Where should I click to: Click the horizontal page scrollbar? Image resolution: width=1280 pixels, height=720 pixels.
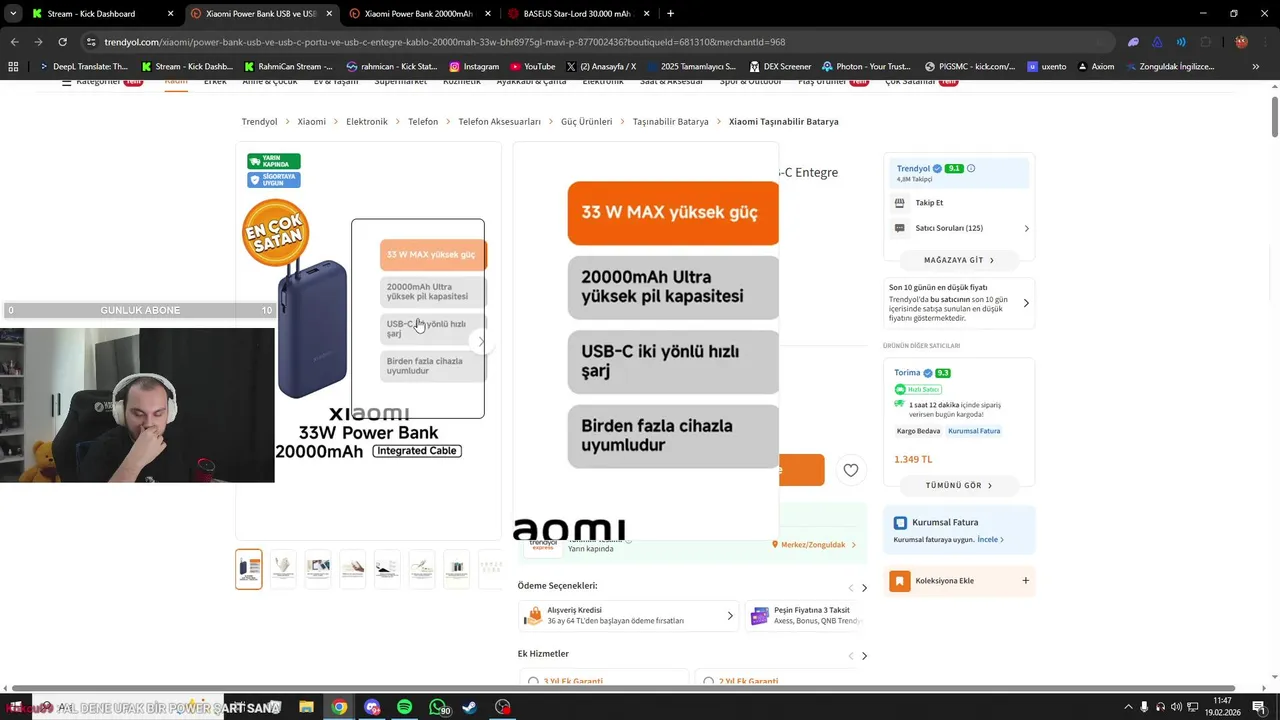click(x=622, y=688)
